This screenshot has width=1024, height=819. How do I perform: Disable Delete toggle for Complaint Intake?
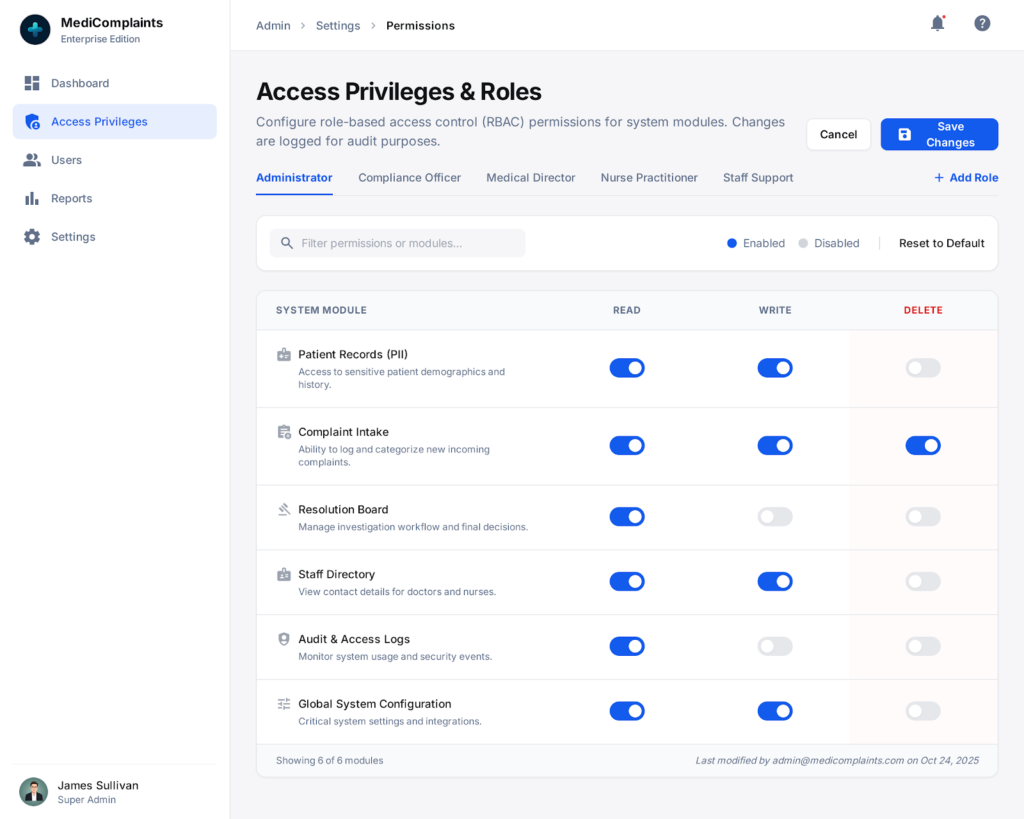click(x=922, y=445)
